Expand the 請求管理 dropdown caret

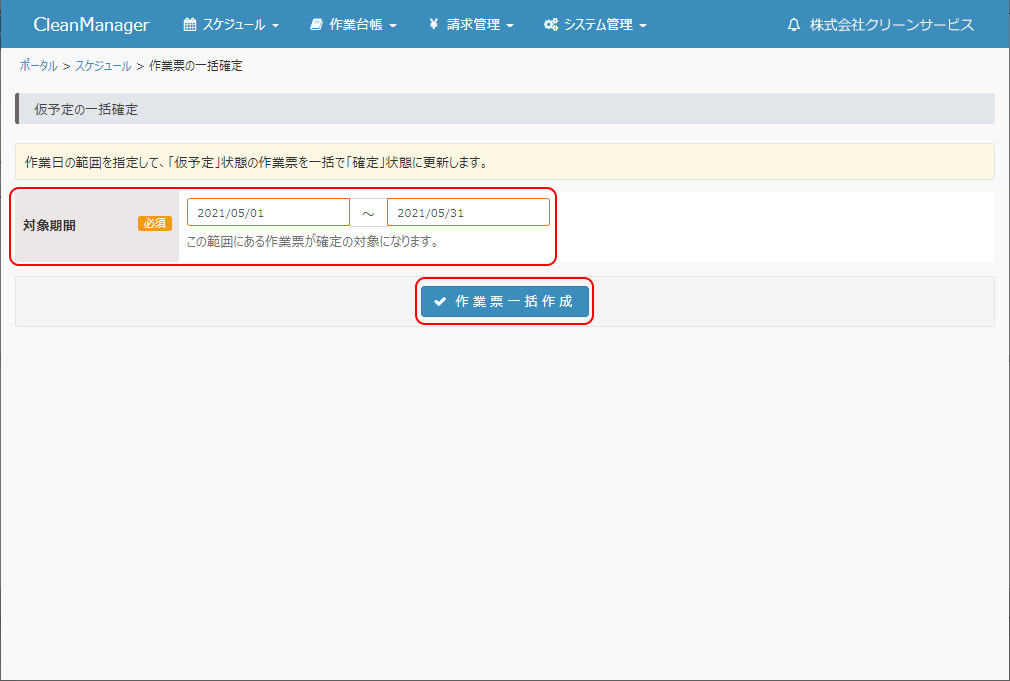point(510,26)
